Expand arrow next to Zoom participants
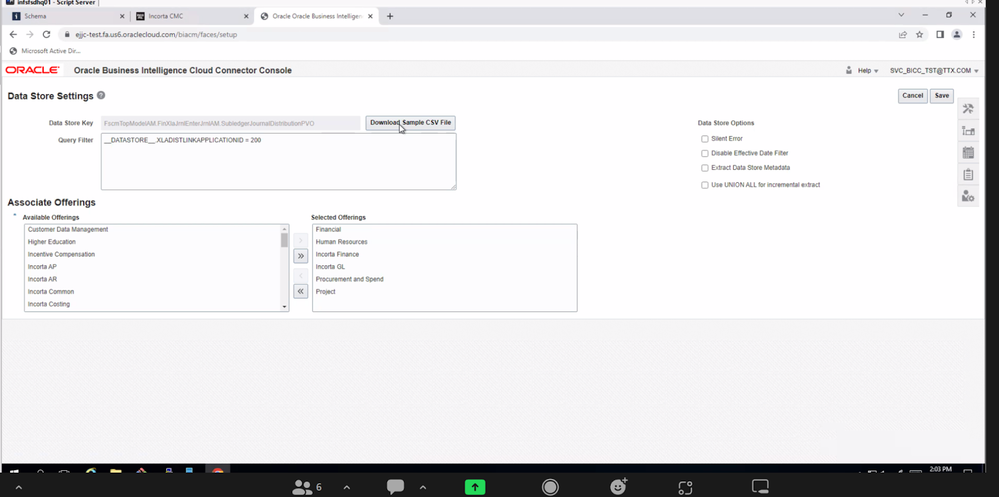This screenshot has height=497, width=999. tap(347, 487)
